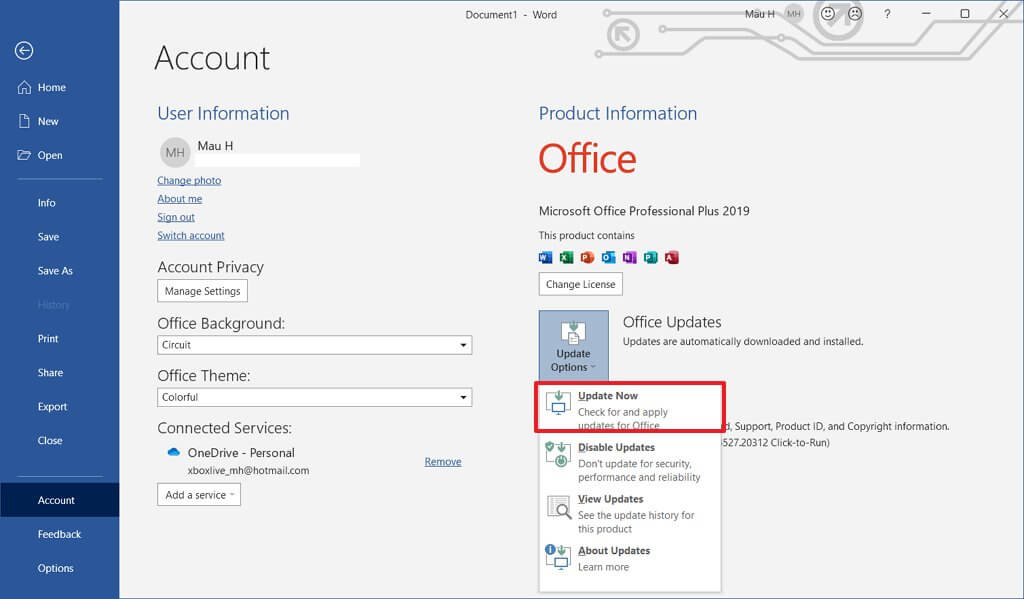Click the Access app icon

(x=671, y=257)
